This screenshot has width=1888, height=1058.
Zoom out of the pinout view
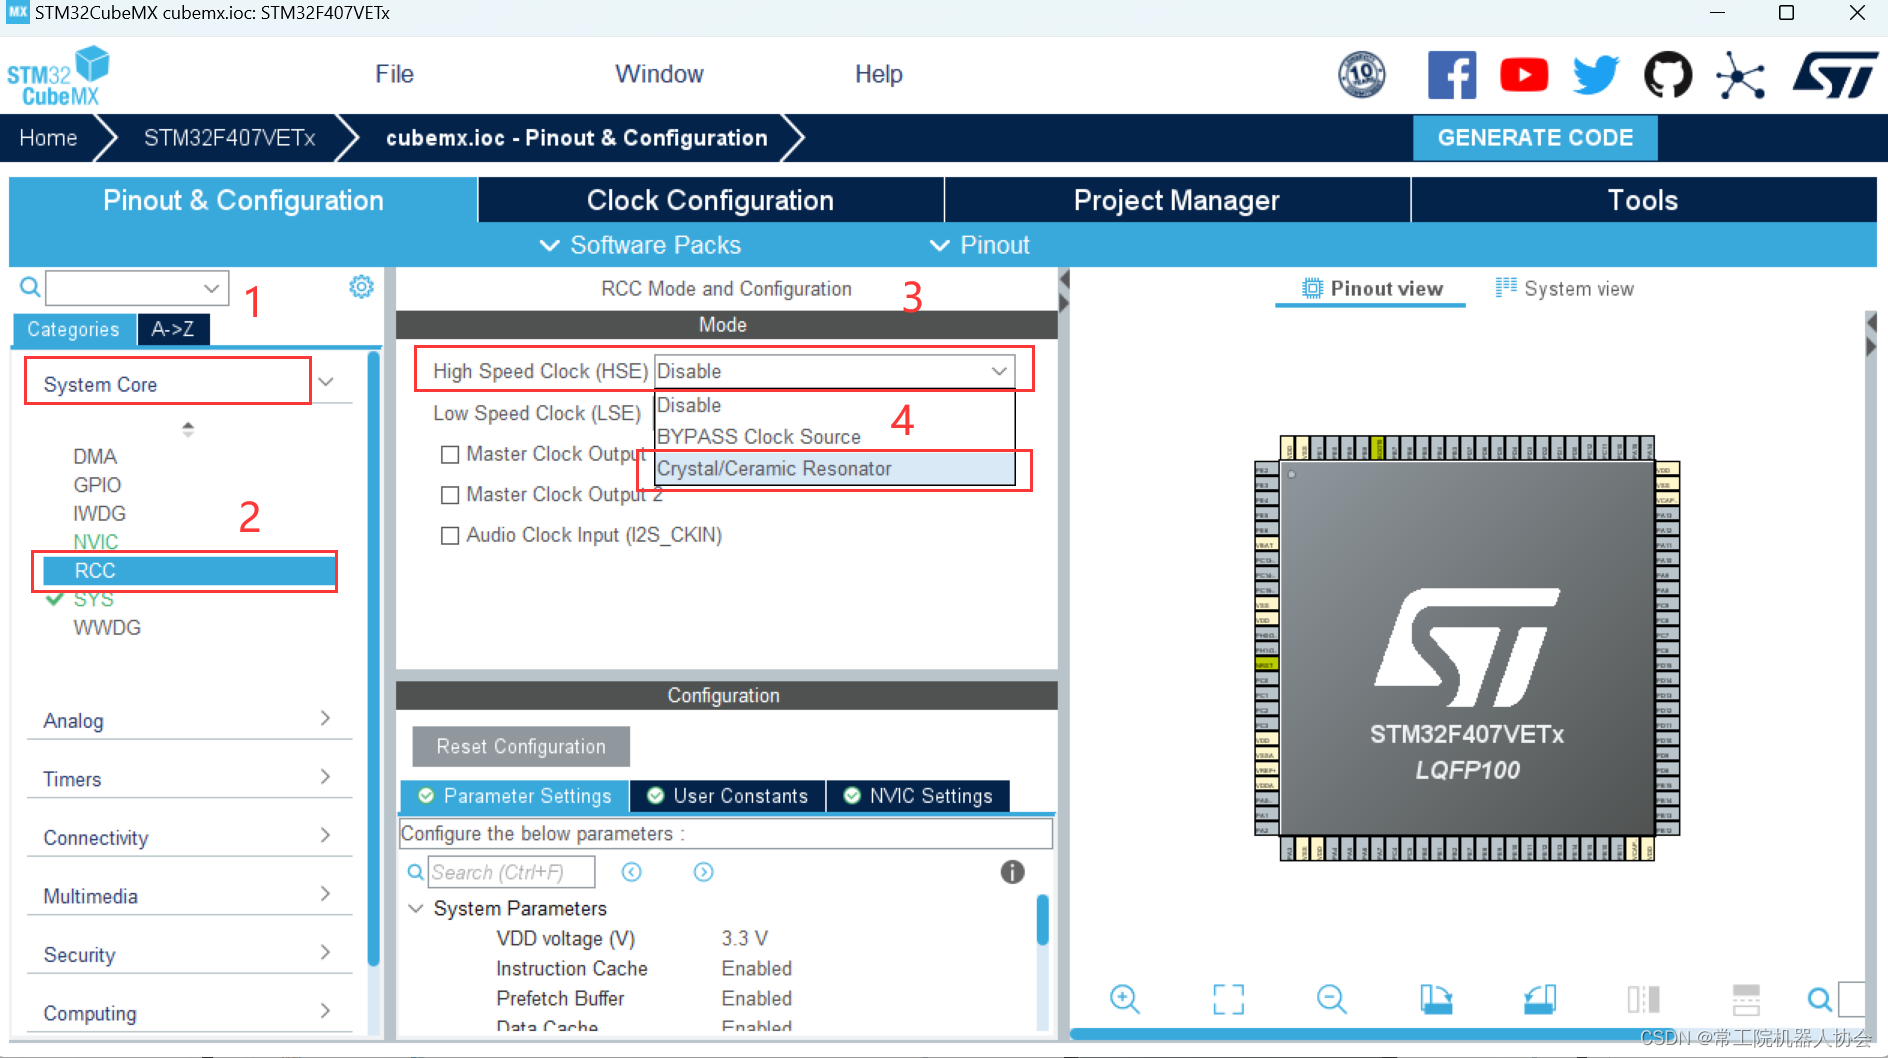[x=1331, y=998]
